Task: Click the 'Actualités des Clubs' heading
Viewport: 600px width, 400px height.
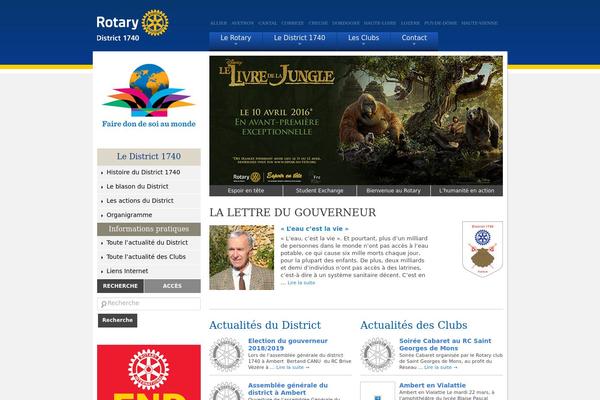Action: [x=414, y=325]
